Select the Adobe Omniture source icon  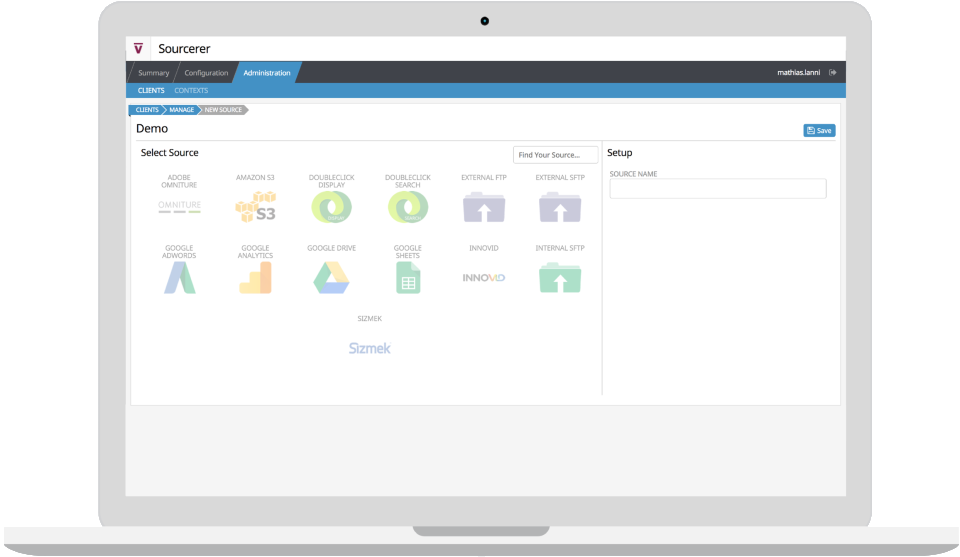pyautogui.click(x=179, y=207)
